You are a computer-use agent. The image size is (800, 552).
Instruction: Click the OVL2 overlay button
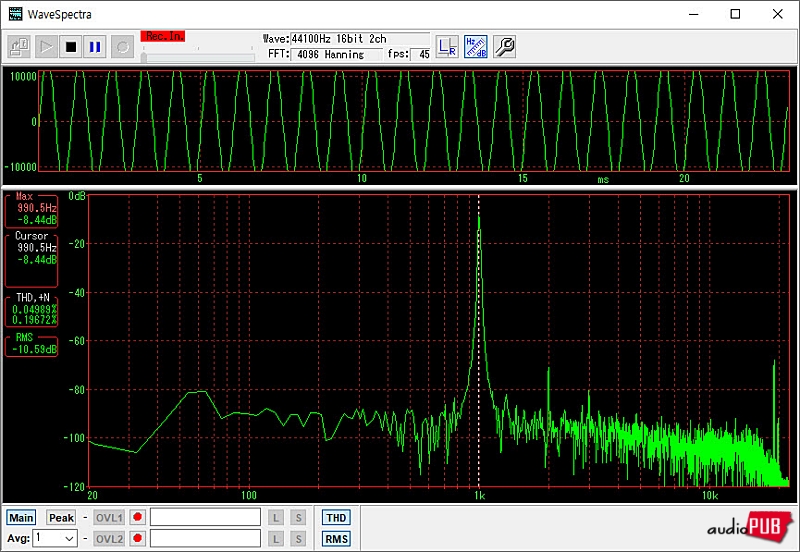click(x=109, y=539)
